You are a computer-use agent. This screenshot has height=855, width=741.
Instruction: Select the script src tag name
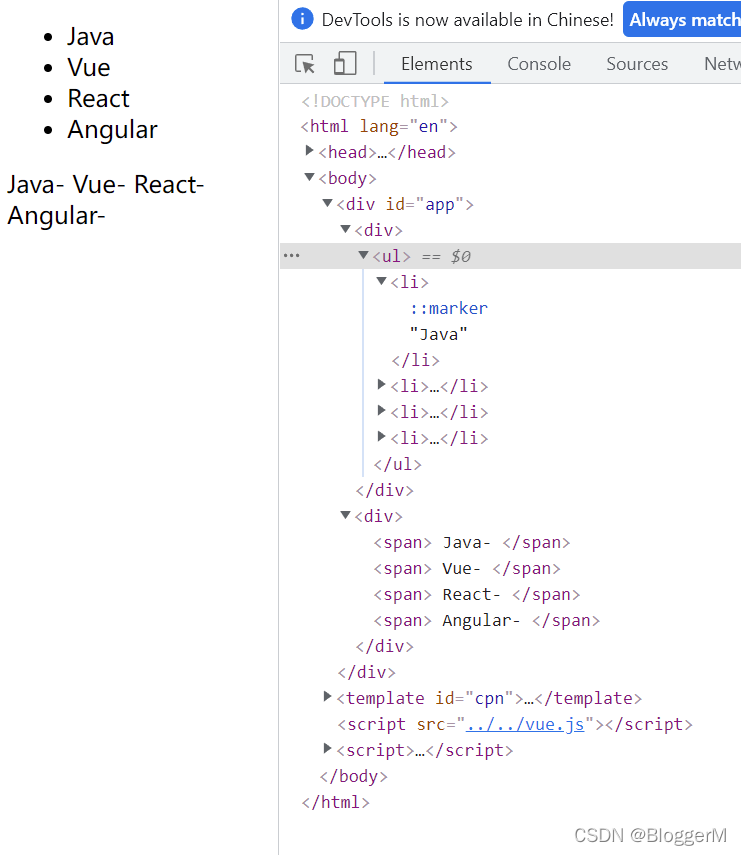click(x=376, y=724)
